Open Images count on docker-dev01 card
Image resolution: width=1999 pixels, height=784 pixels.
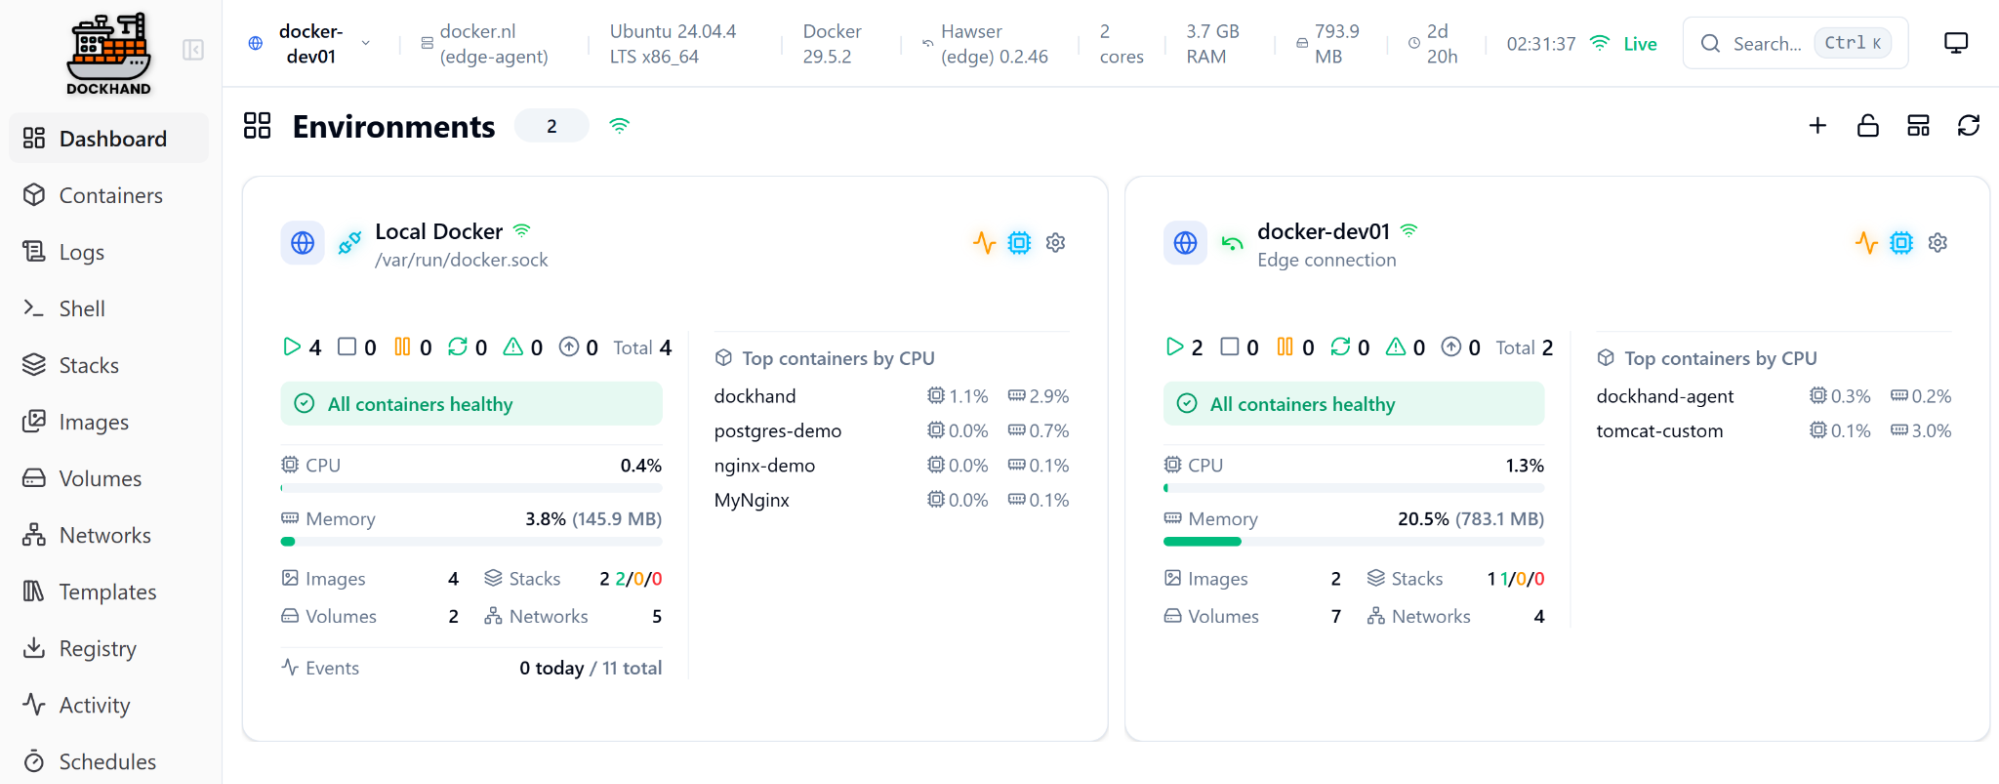pyautogui.click(x=1252, y=579)
